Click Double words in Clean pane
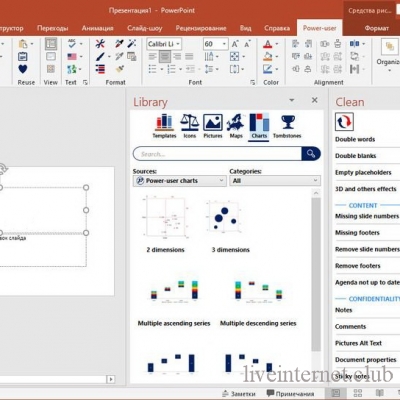 355,139
